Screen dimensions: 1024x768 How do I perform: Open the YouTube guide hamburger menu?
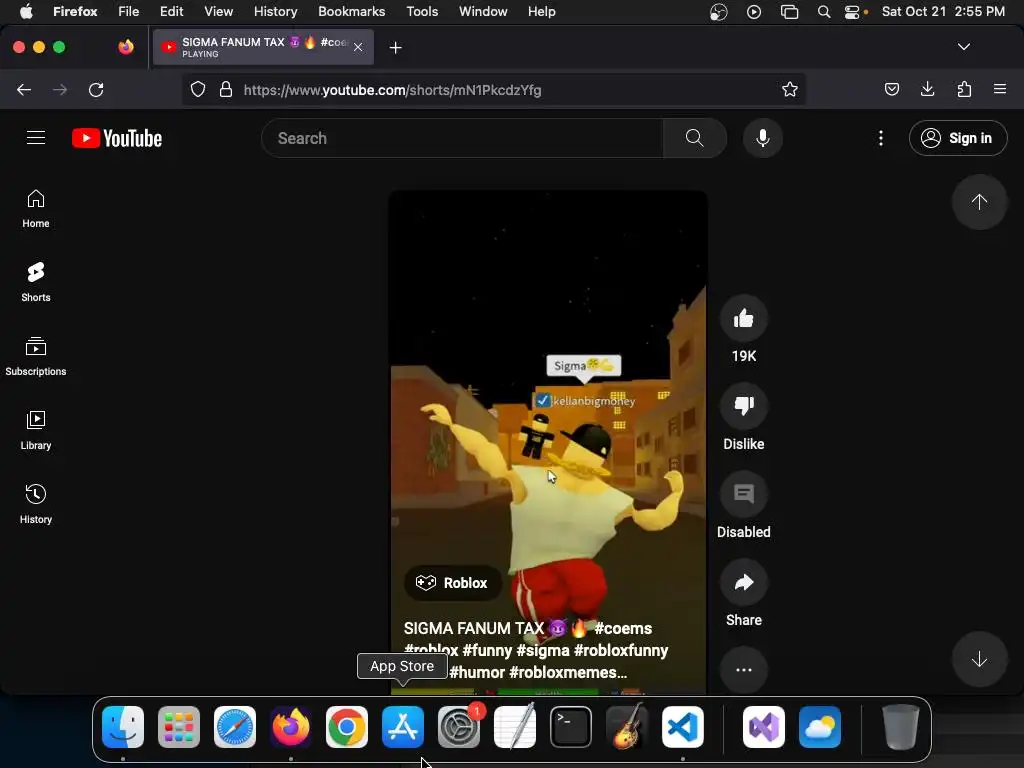click(36, 138)
